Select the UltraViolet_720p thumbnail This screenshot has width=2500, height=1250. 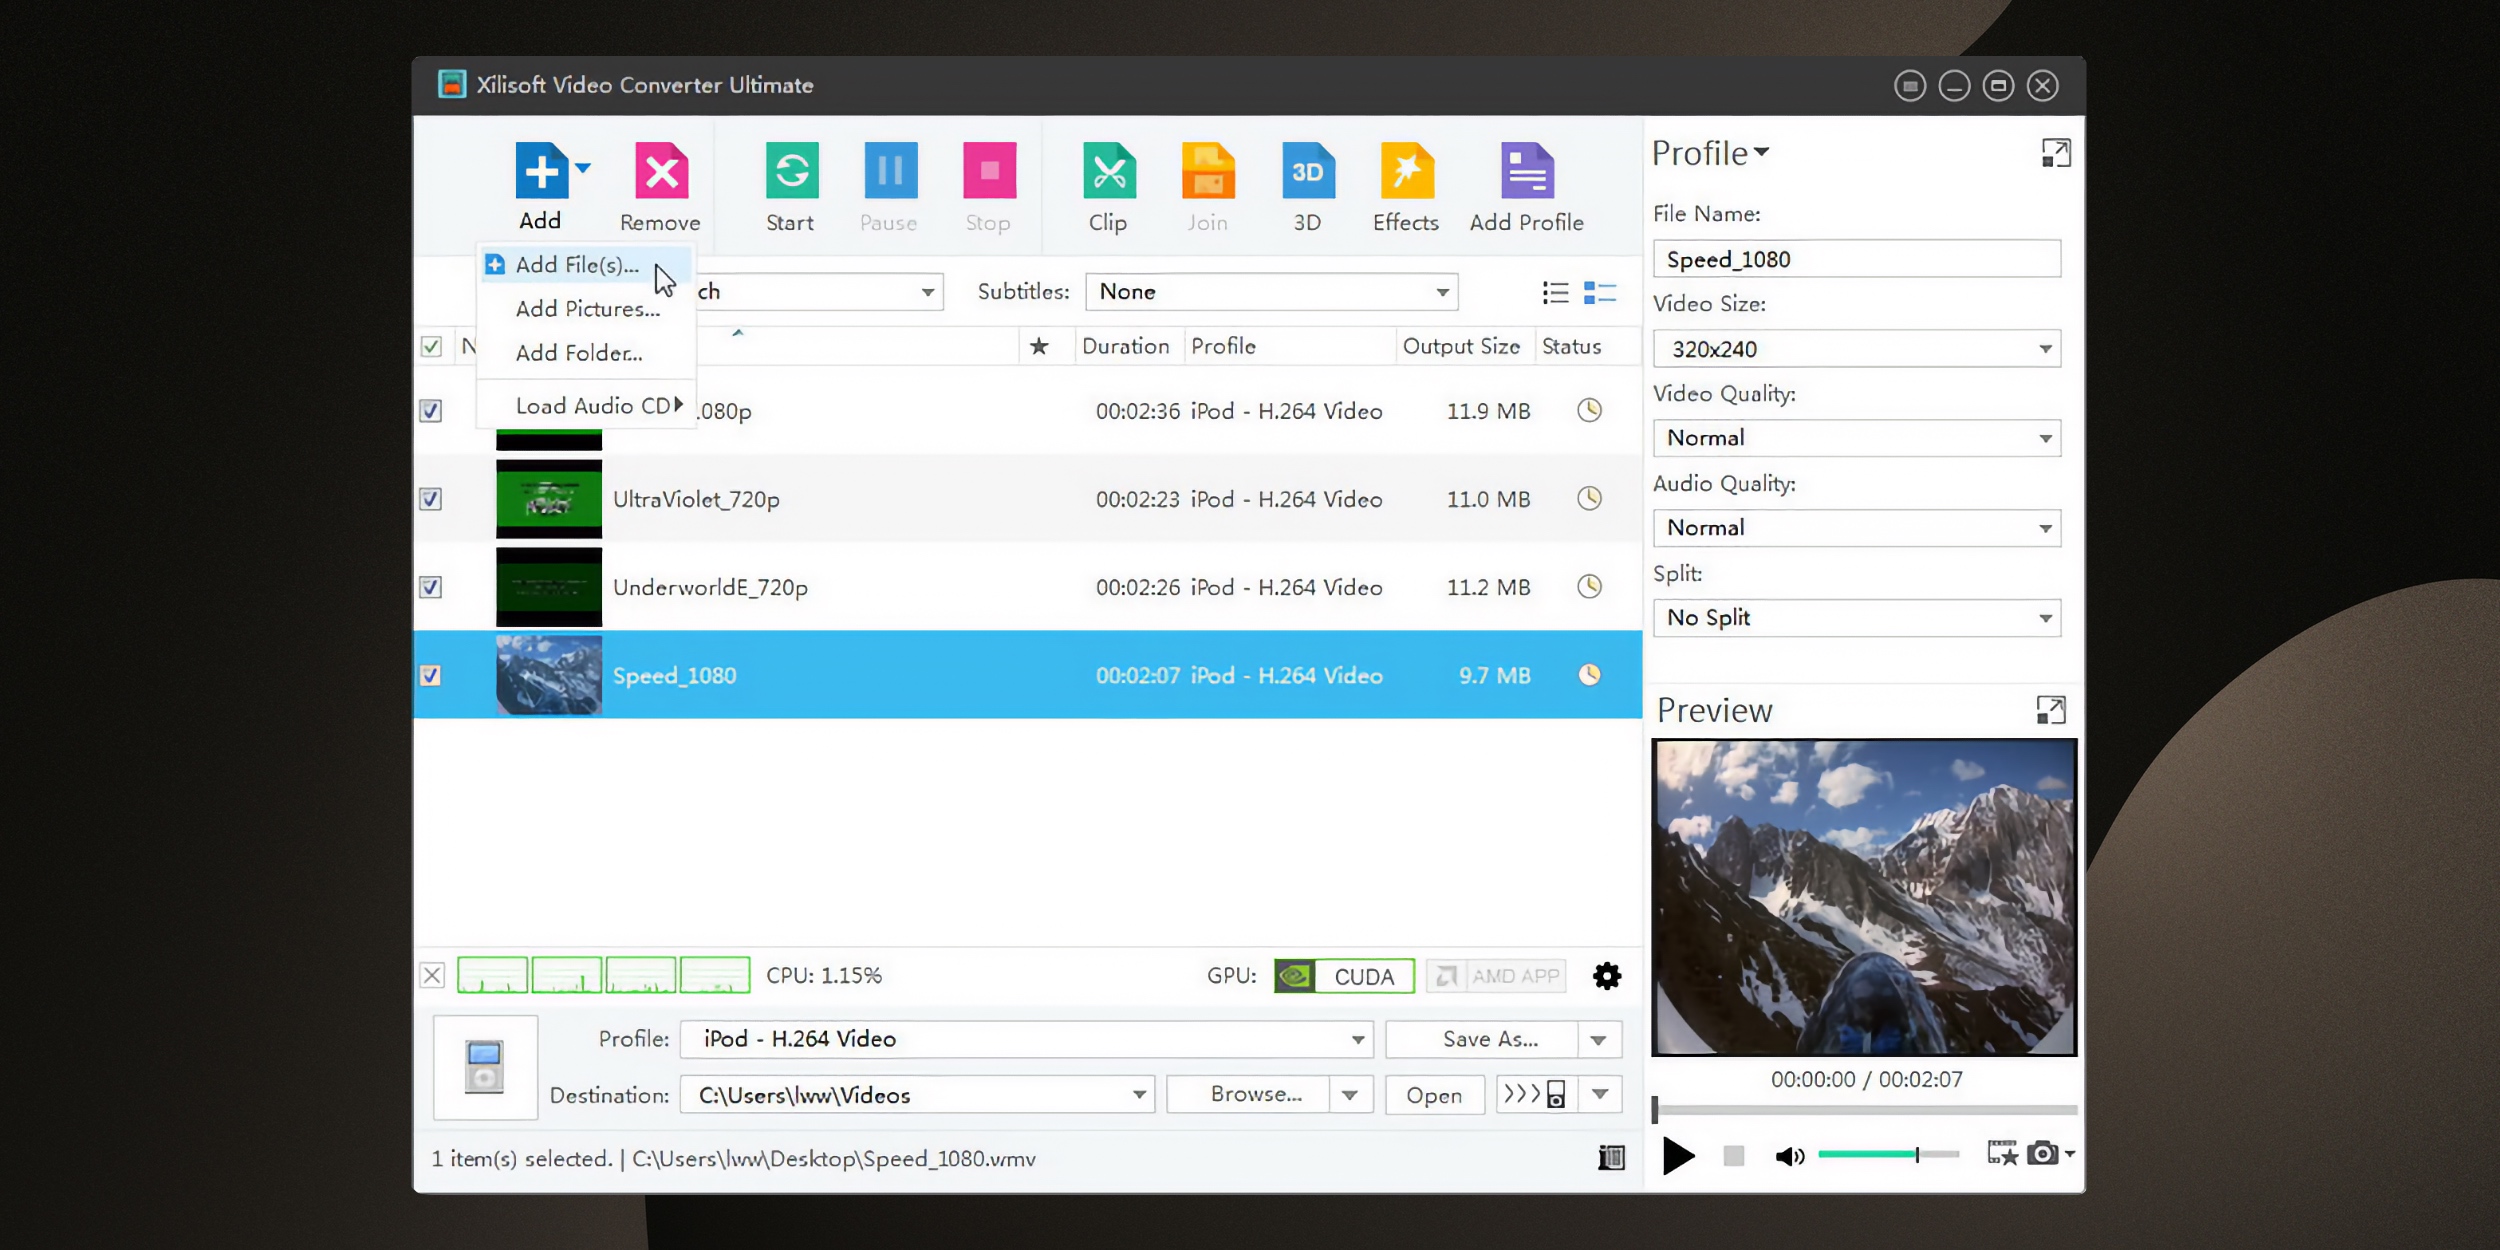pyautogui.click(x=549, y=498)
